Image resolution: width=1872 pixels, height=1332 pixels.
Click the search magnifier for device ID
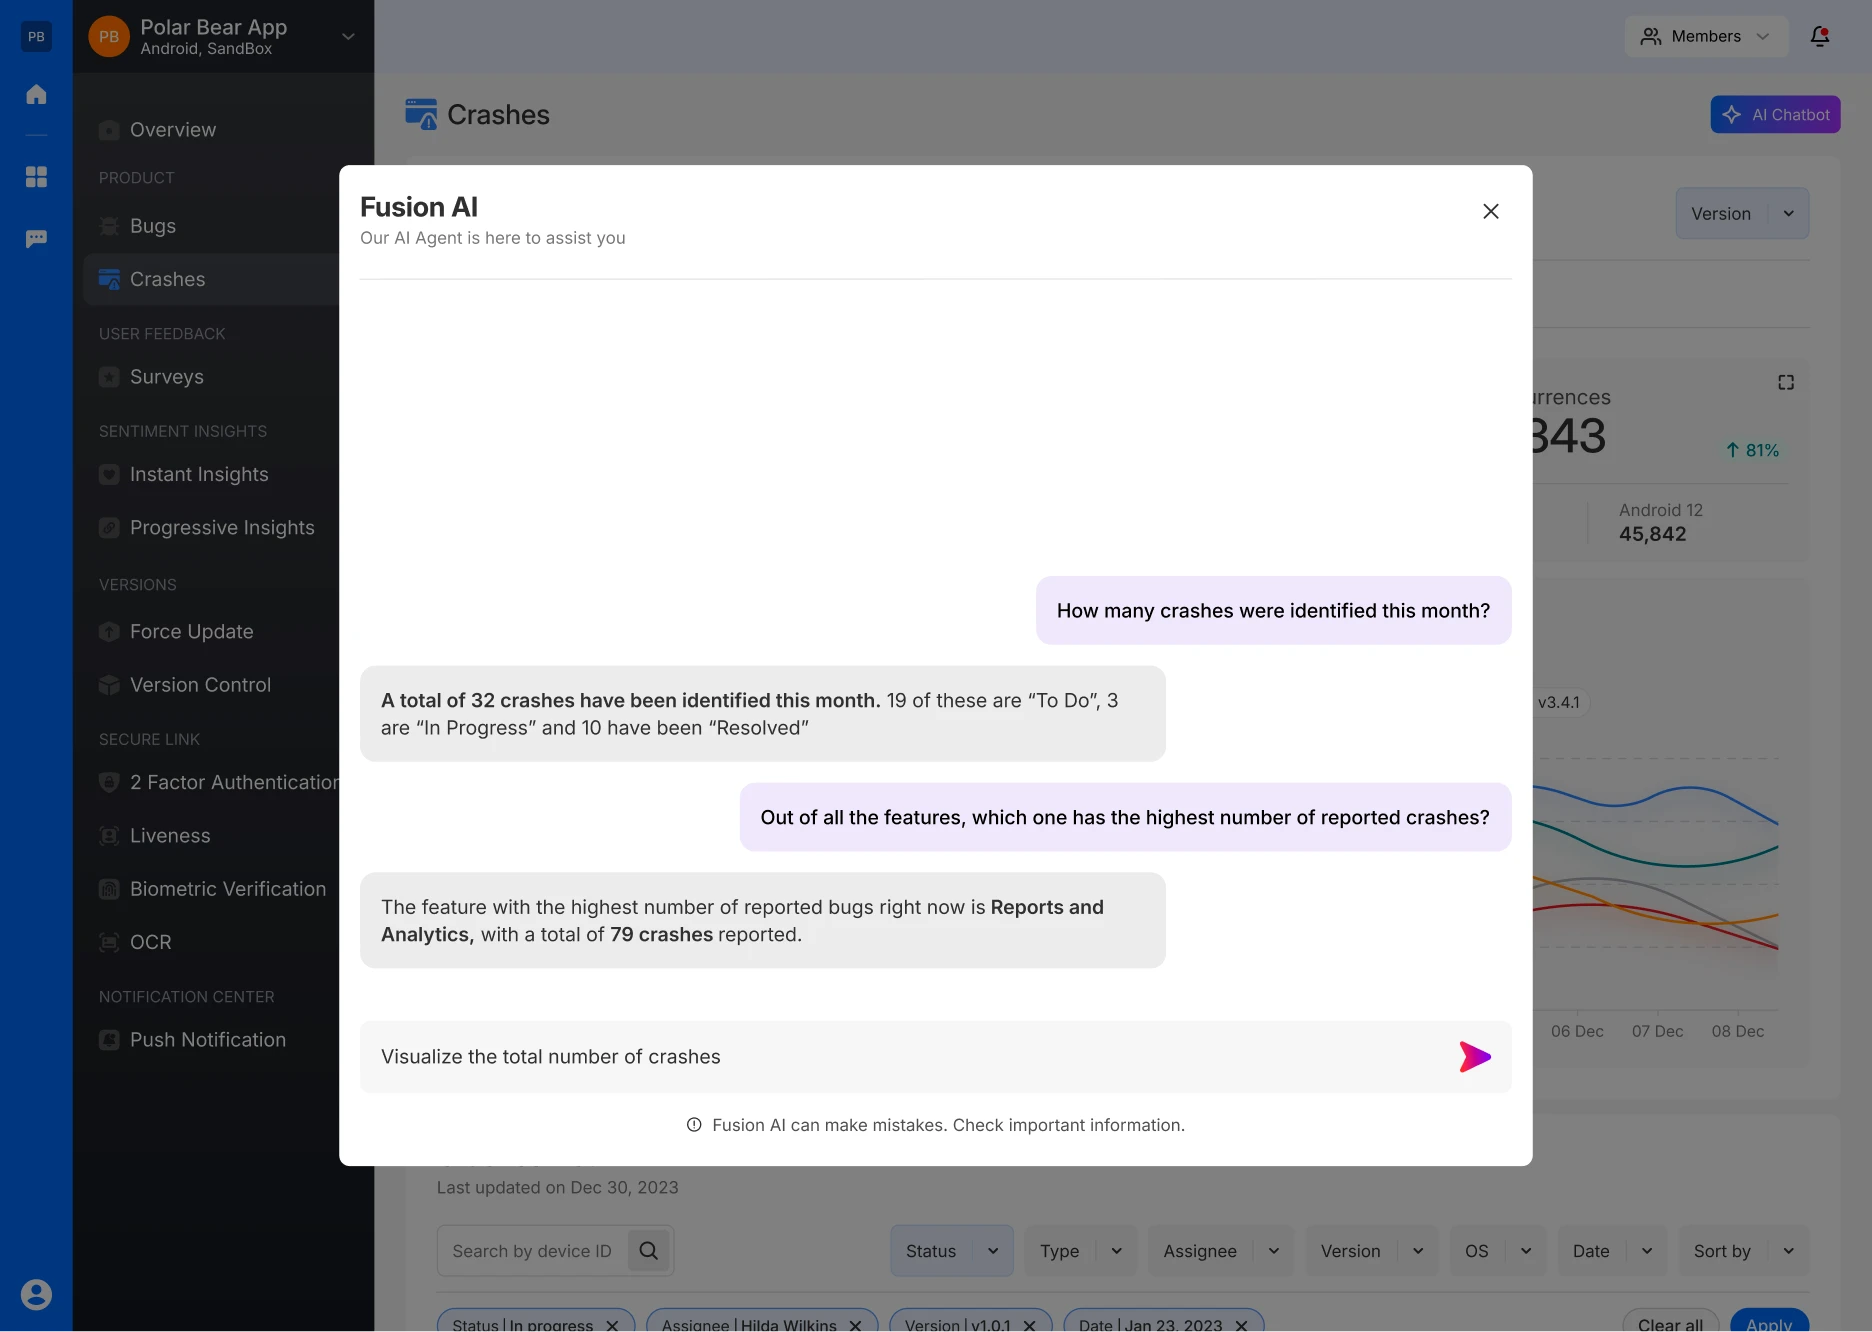(x=649, y=1251)
